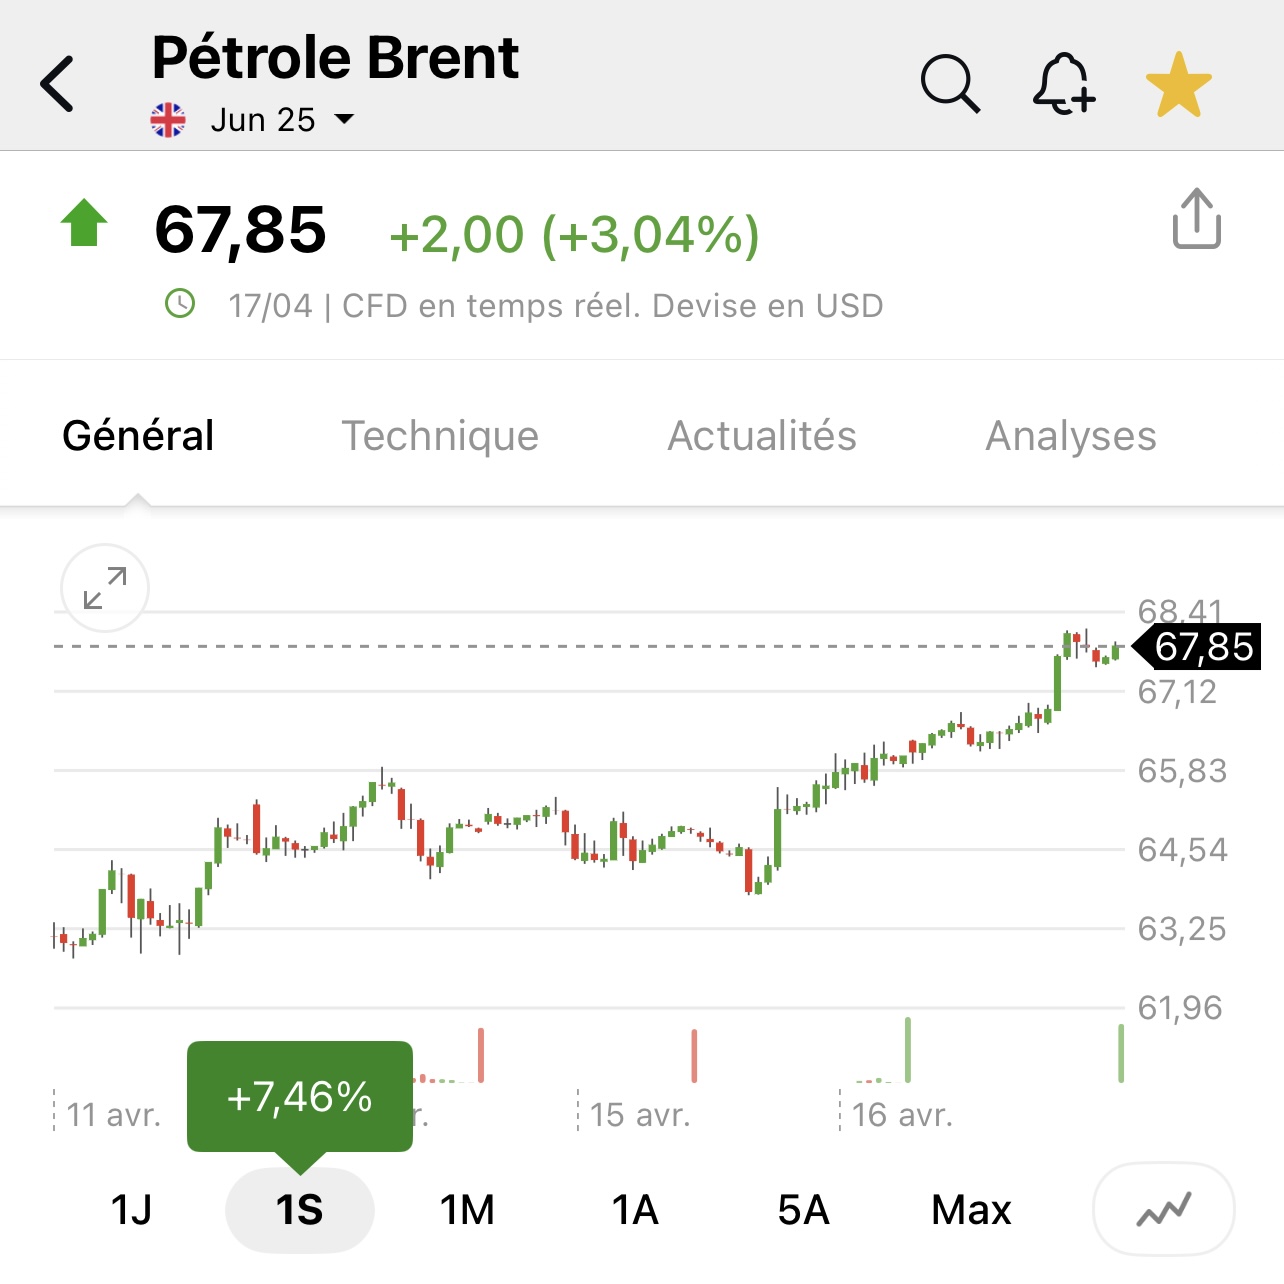Open search with magnifying glass icon
Viewport: 1284px width, 1284px height.
point(950,83)
